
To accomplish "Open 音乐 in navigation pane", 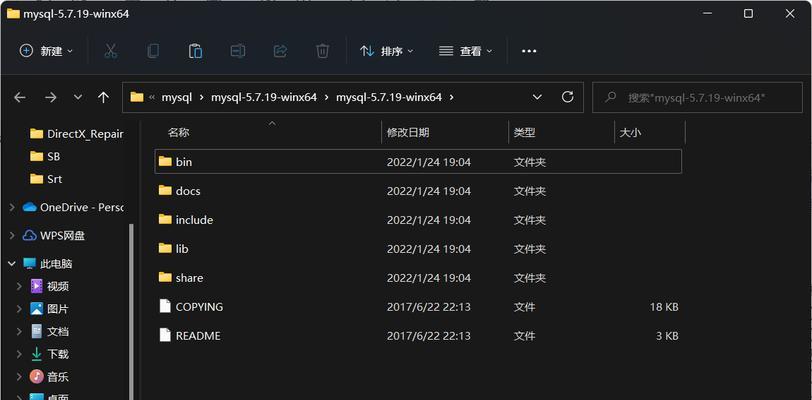I will click(49, 377).
